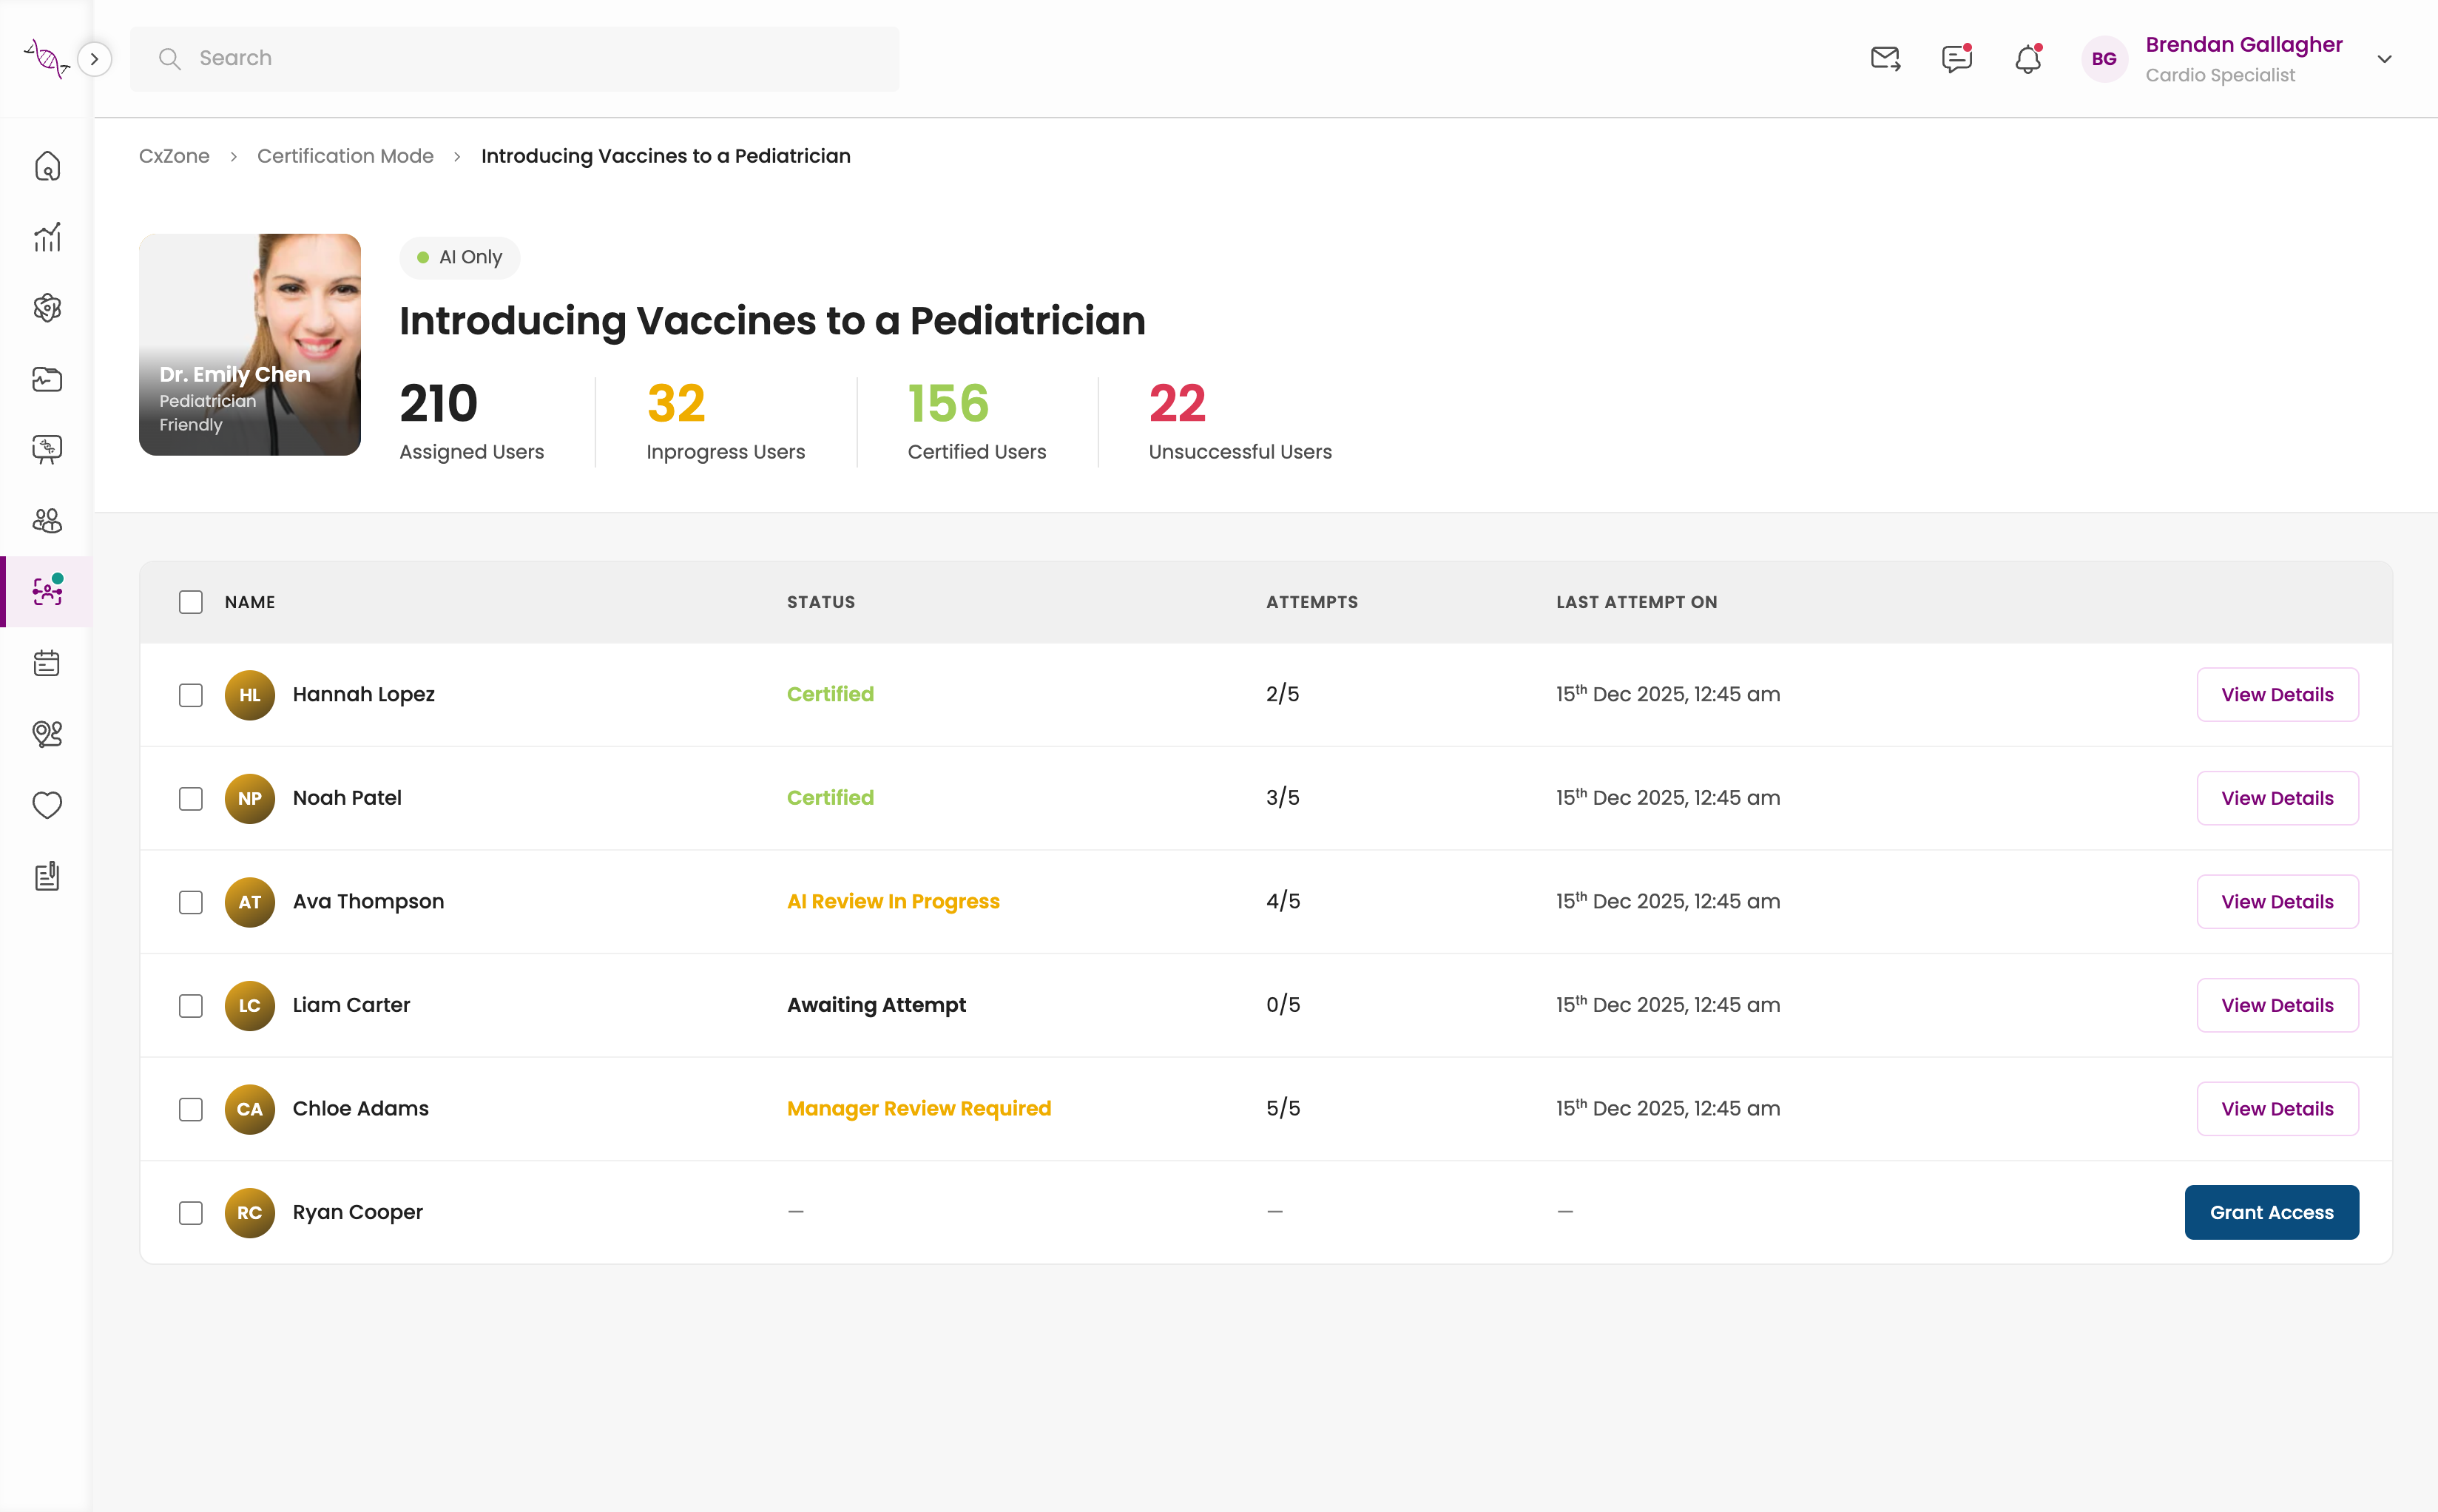Screen dimensions: 2438x1512
Task: Open the report document sidebar icon
Action: point(47,876)
